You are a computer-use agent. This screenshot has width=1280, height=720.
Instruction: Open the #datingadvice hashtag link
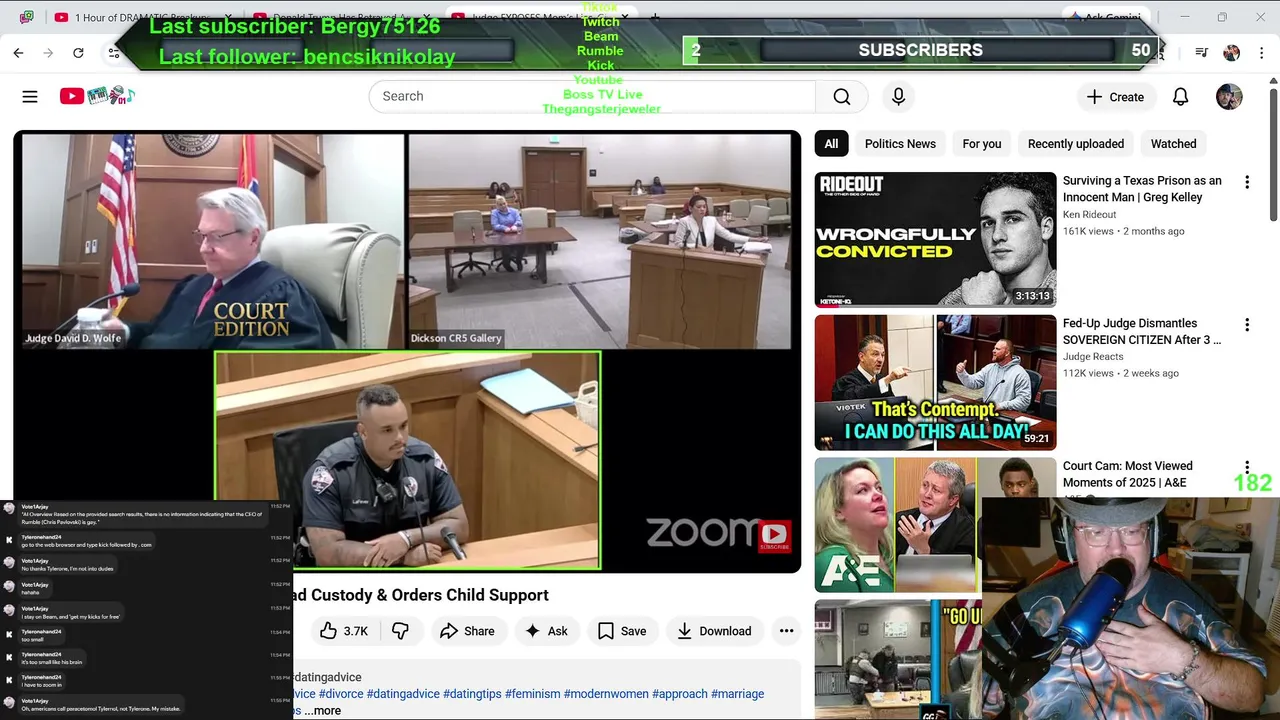click(x=403, y=694)
